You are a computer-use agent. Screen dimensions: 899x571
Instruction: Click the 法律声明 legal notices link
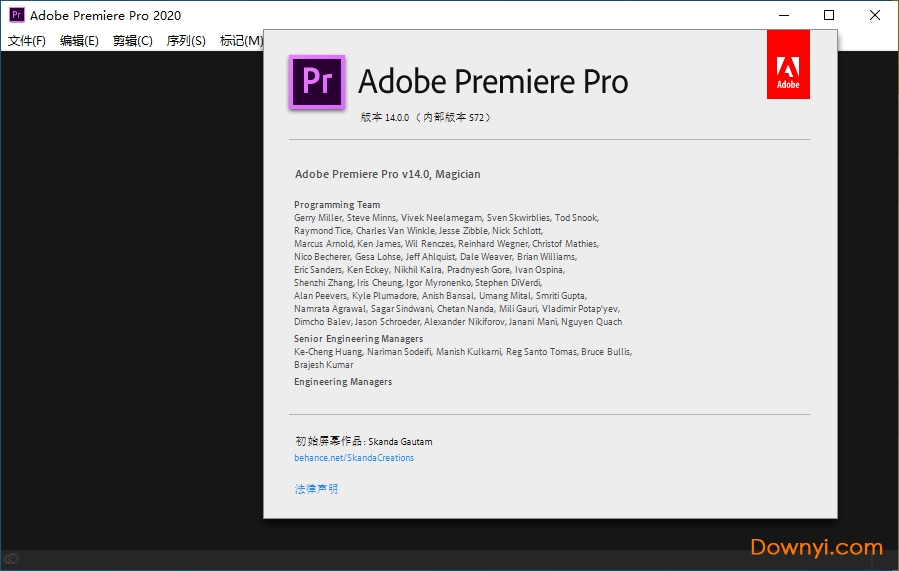point(316,489)
